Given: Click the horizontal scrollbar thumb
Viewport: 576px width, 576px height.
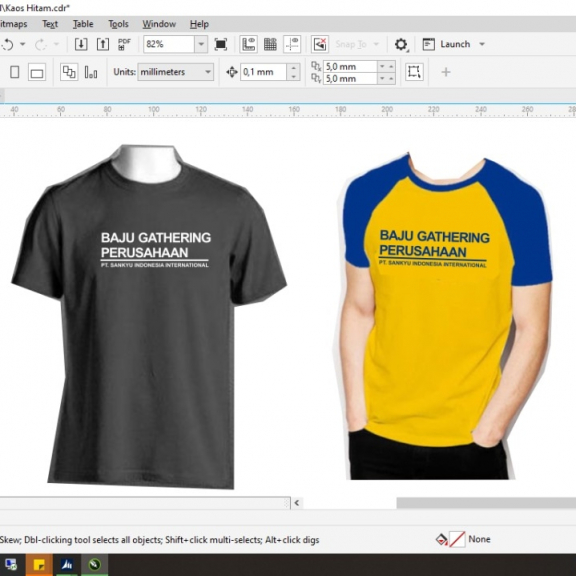Looking at the screenshot, I should click(x=486, y=503).
